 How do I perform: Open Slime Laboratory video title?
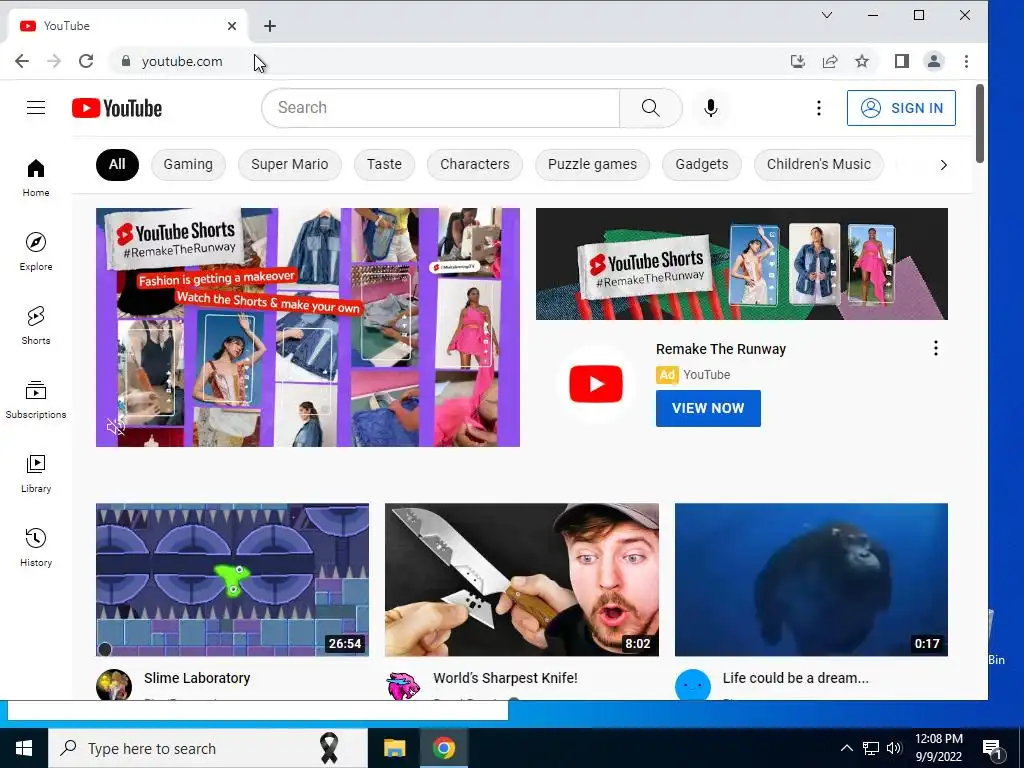[197, 678]
